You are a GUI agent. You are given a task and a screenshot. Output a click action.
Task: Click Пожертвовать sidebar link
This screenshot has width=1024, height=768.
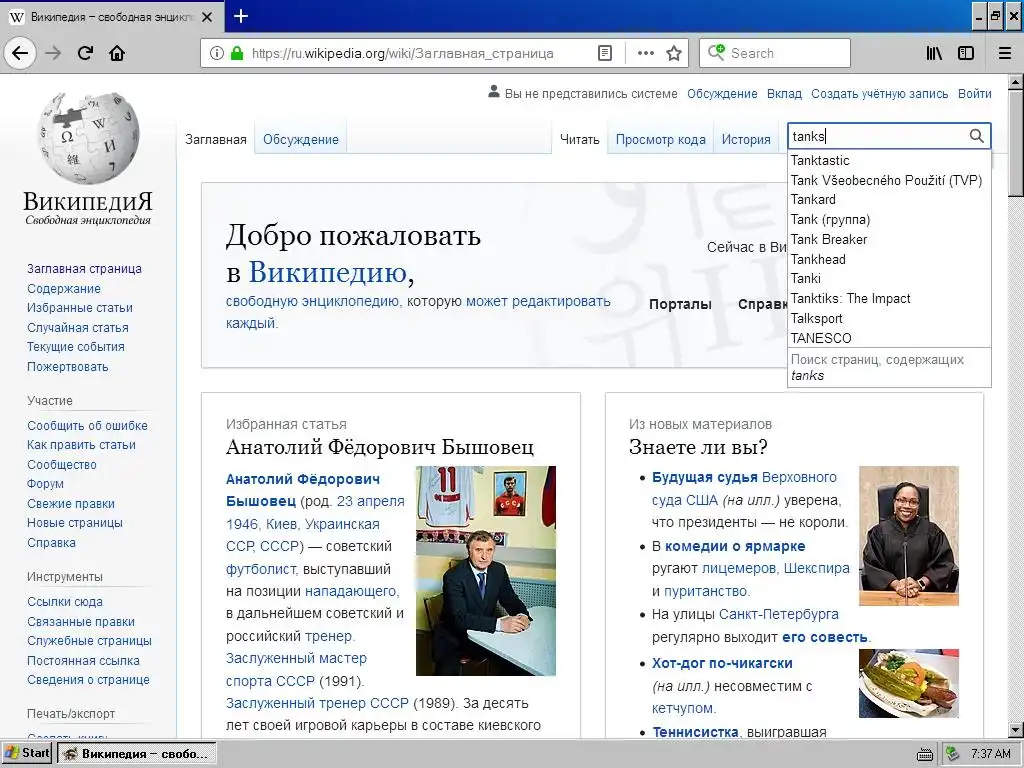tap(67, 366)
